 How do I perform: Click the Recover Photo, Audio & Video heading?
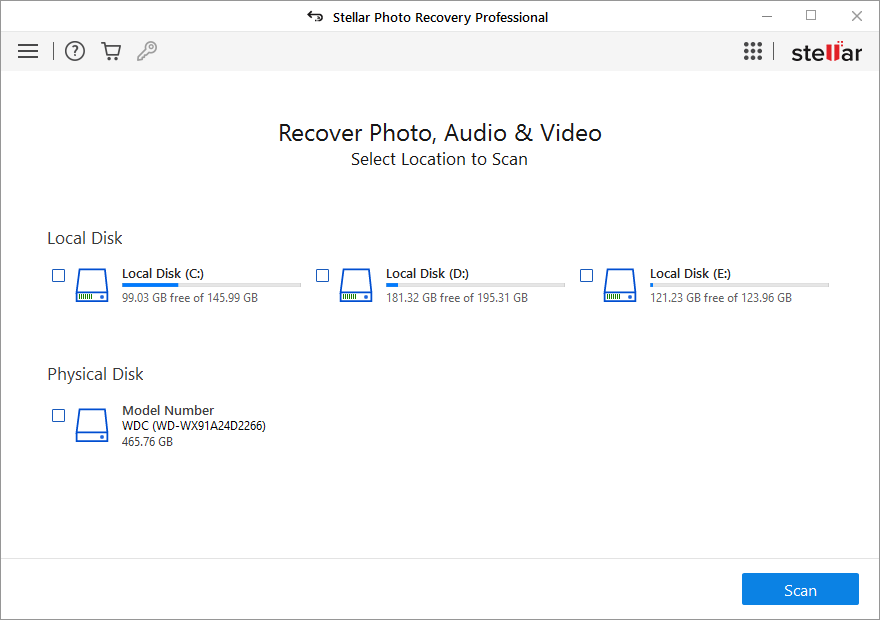[439, 132]
